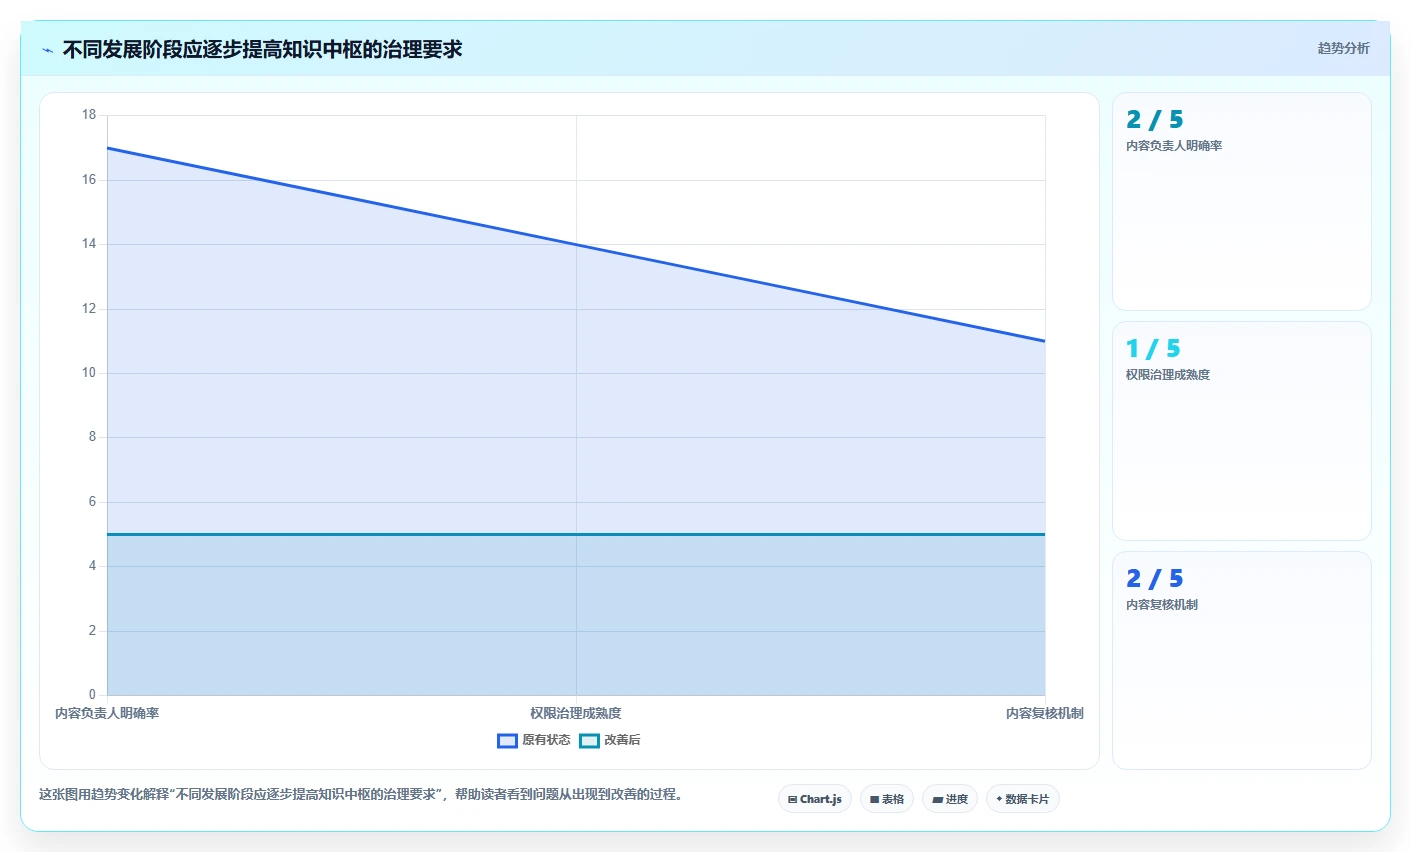This screenshot has width=1411, height=852.
Task: Select the 数据卡片 chip label
Action: (x=1027, y=799)
